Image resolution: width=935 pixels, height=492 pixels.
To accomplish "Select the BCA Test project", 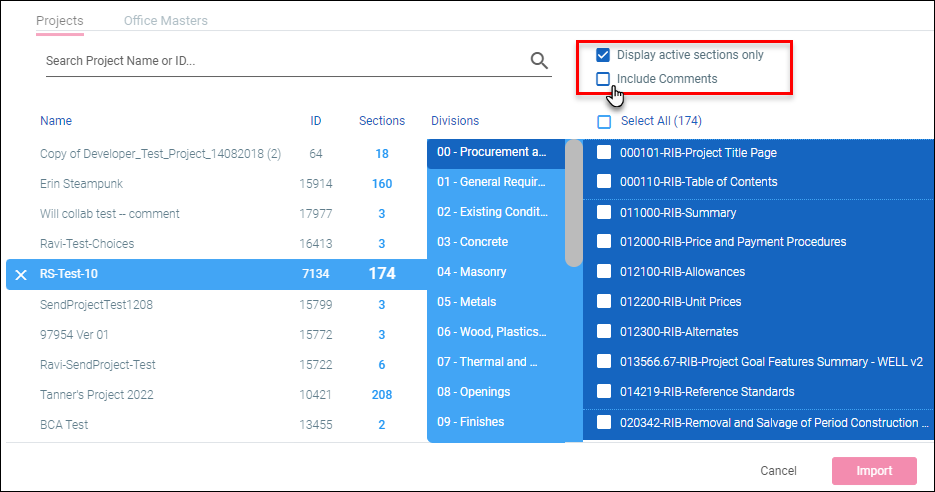I will [x=64, y=425].
